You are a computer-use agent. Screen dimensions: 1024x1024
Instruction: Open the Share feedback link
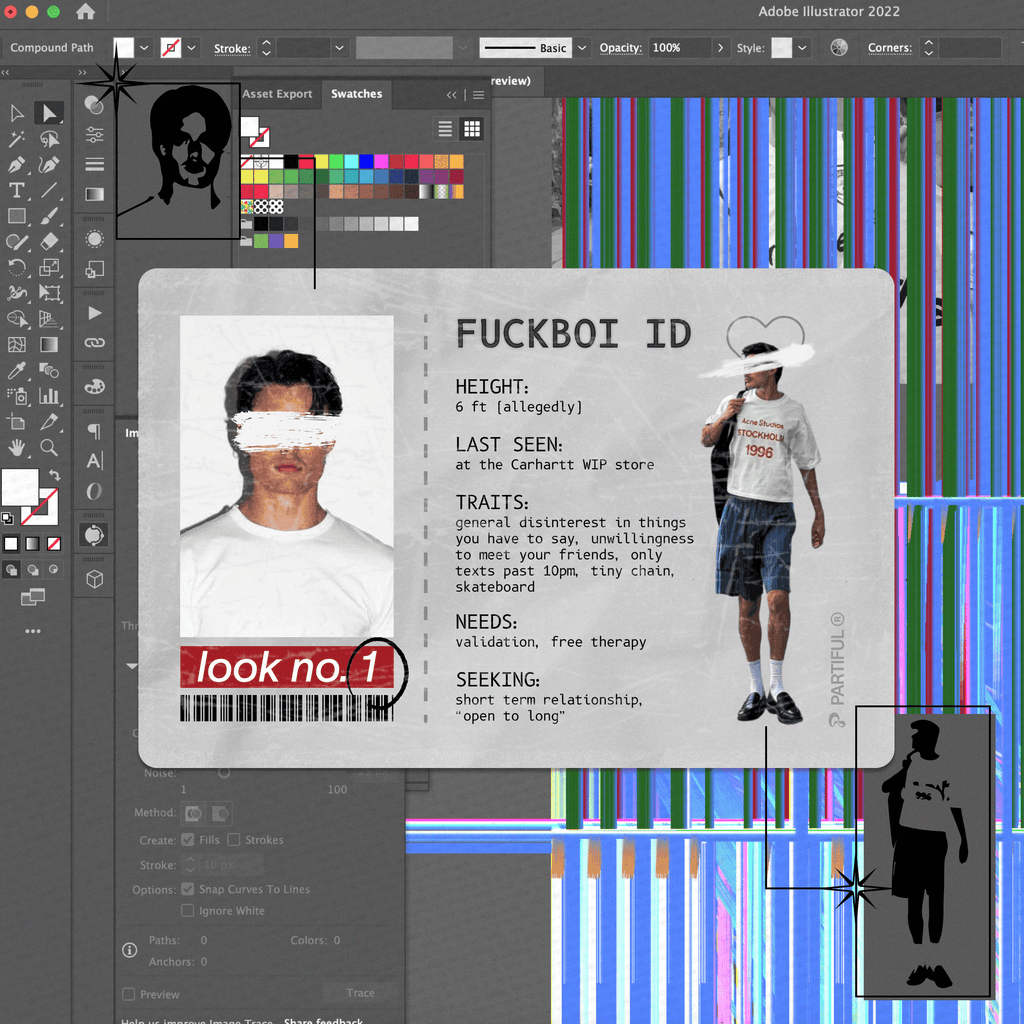click(x=323, y=1020)
